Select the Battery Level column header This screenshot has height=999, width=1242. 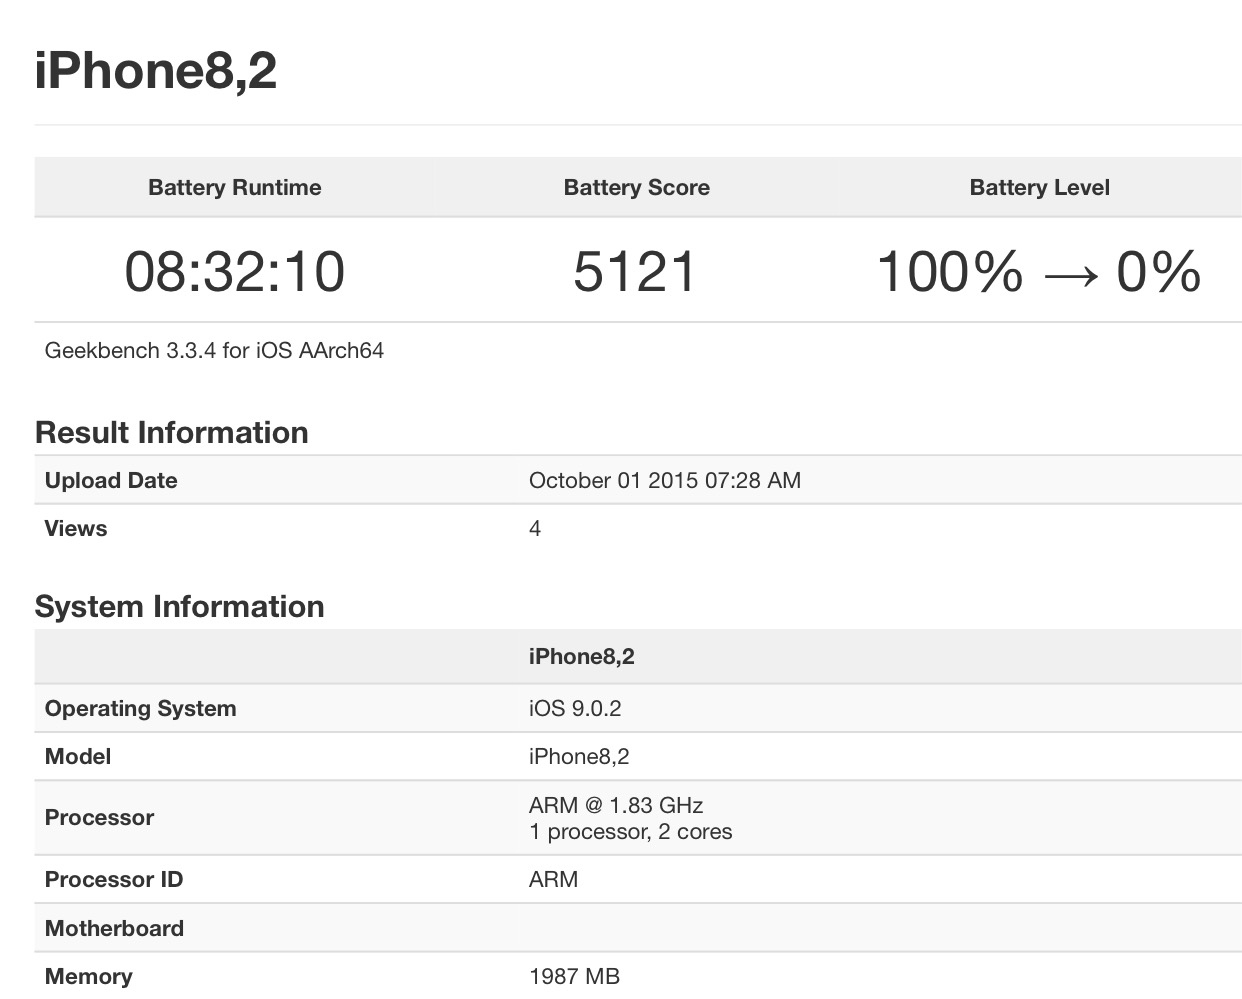click(1039, 188)
